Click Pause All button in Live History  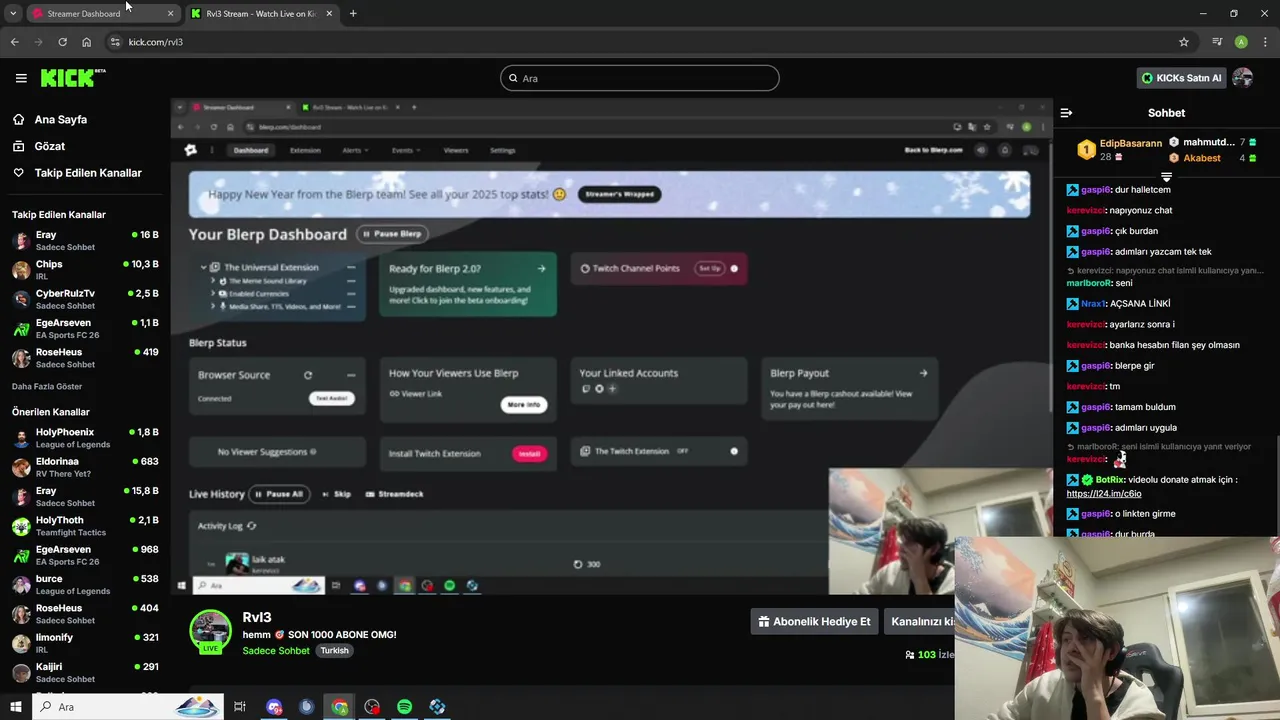pos(279,494)
